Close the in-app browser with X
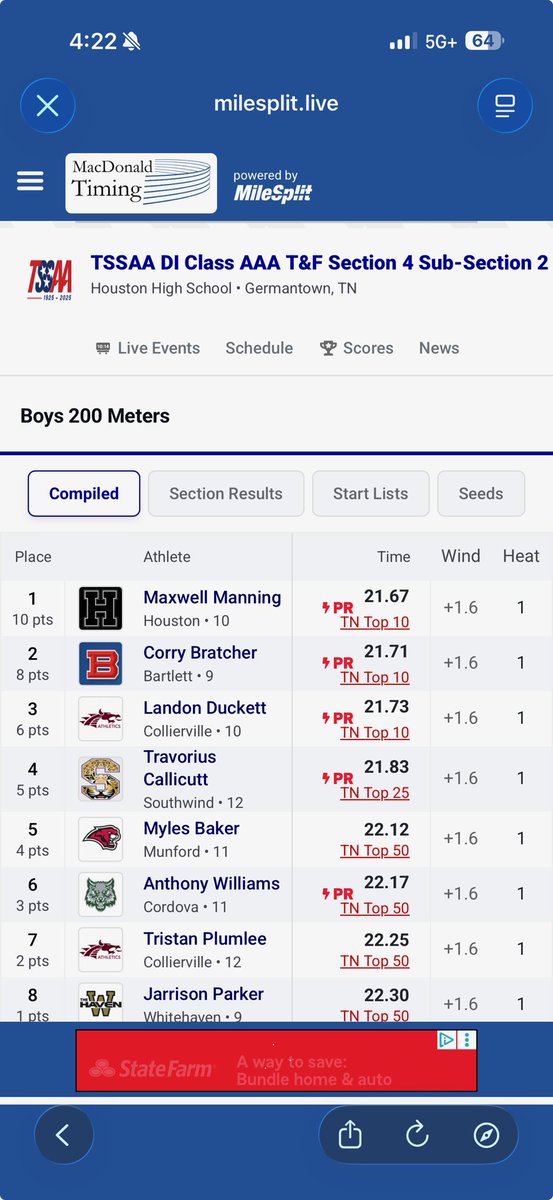The height and width of the screenshot is (1200, 553). coord(47,106)
